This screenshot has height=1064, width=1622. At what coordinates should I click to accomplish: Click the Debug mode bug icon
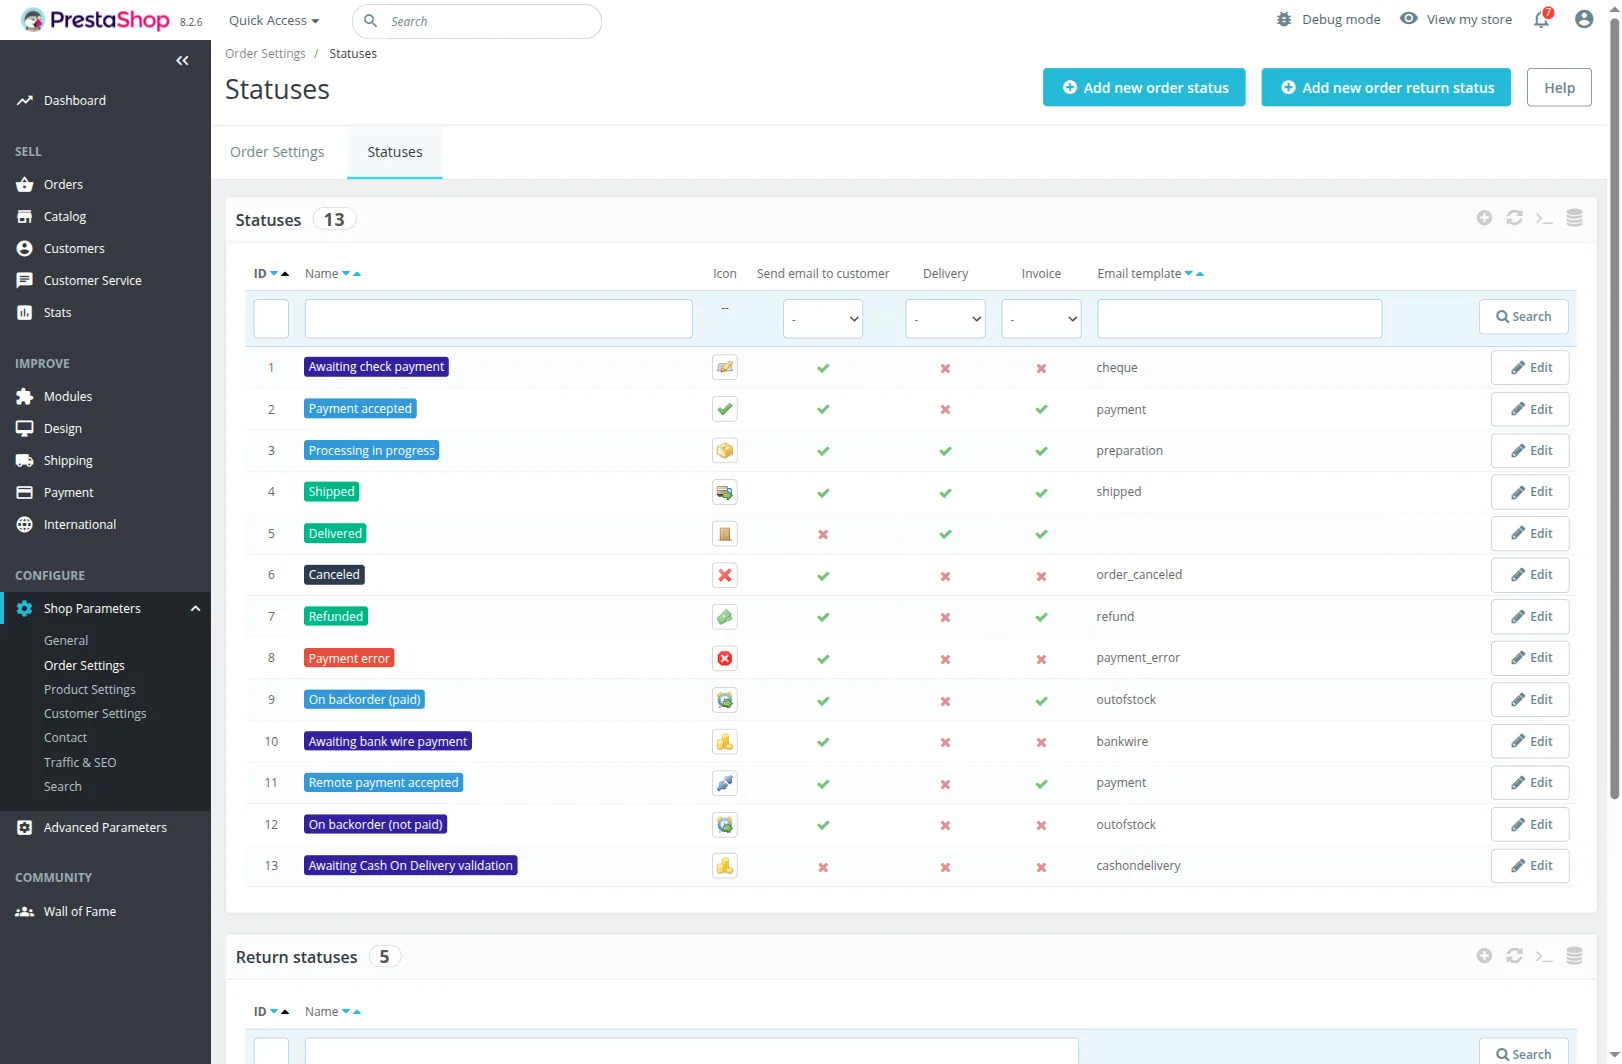coord(1284,19)
